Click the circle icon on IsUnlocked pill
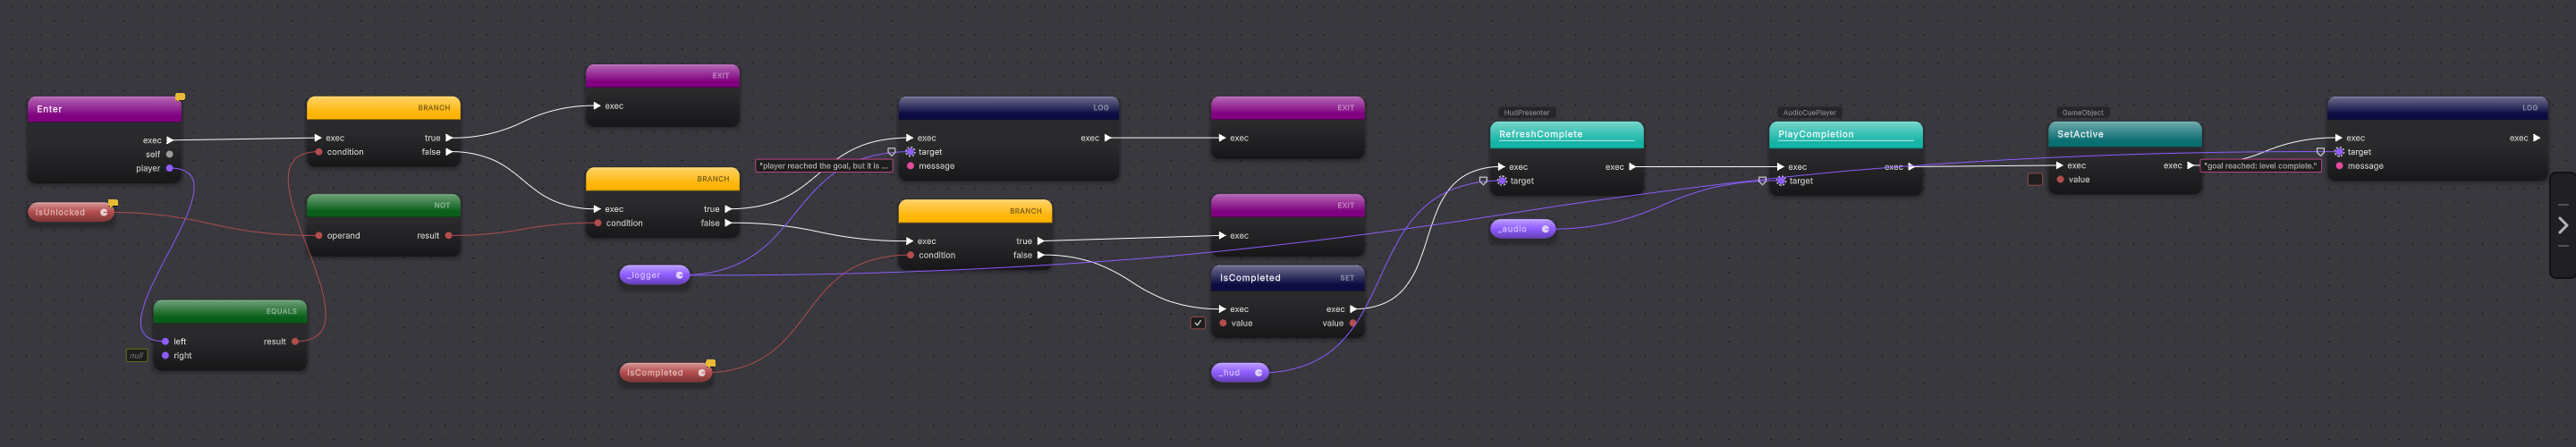The height and width of the screenshot is (447, 2576). (103, 212)
